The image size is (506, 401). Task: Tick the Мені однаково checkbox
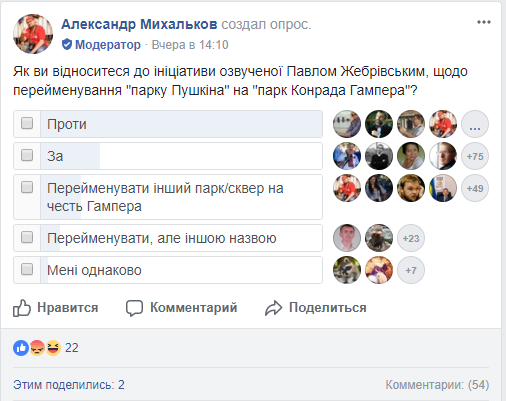[x=27, y=269]
